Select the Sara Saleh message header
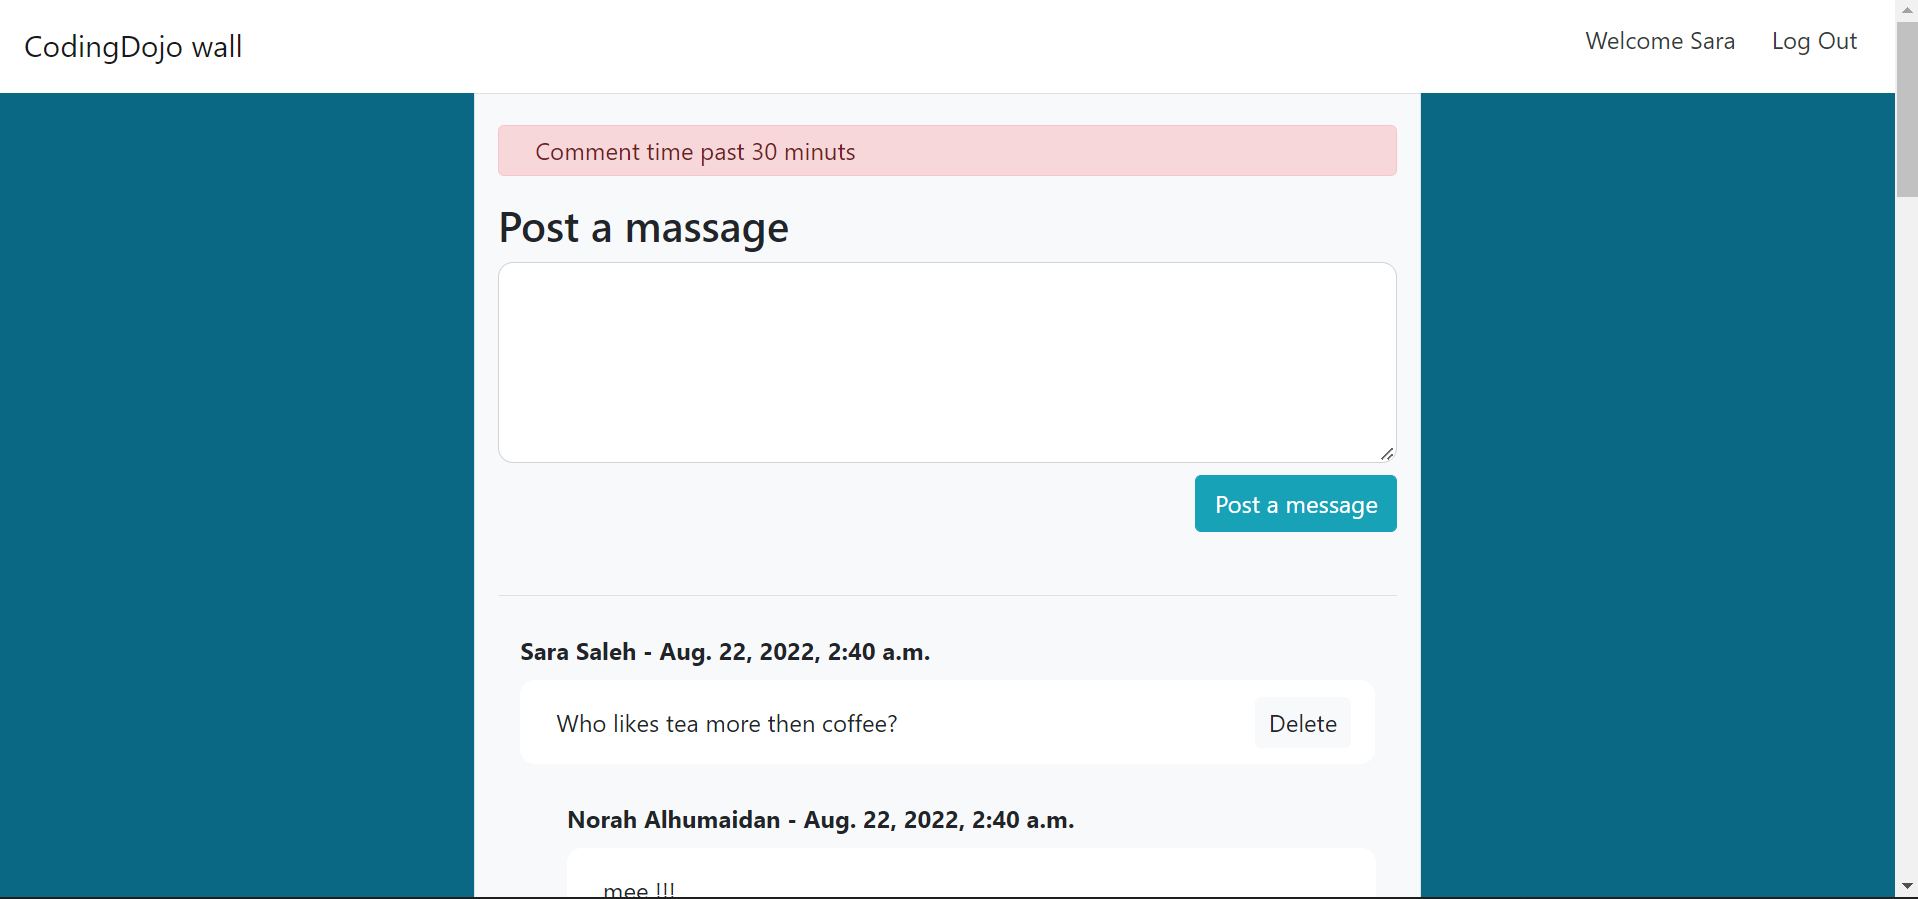Image resolution: width=1918 pixels, height=899 pixels. point(725,652)
